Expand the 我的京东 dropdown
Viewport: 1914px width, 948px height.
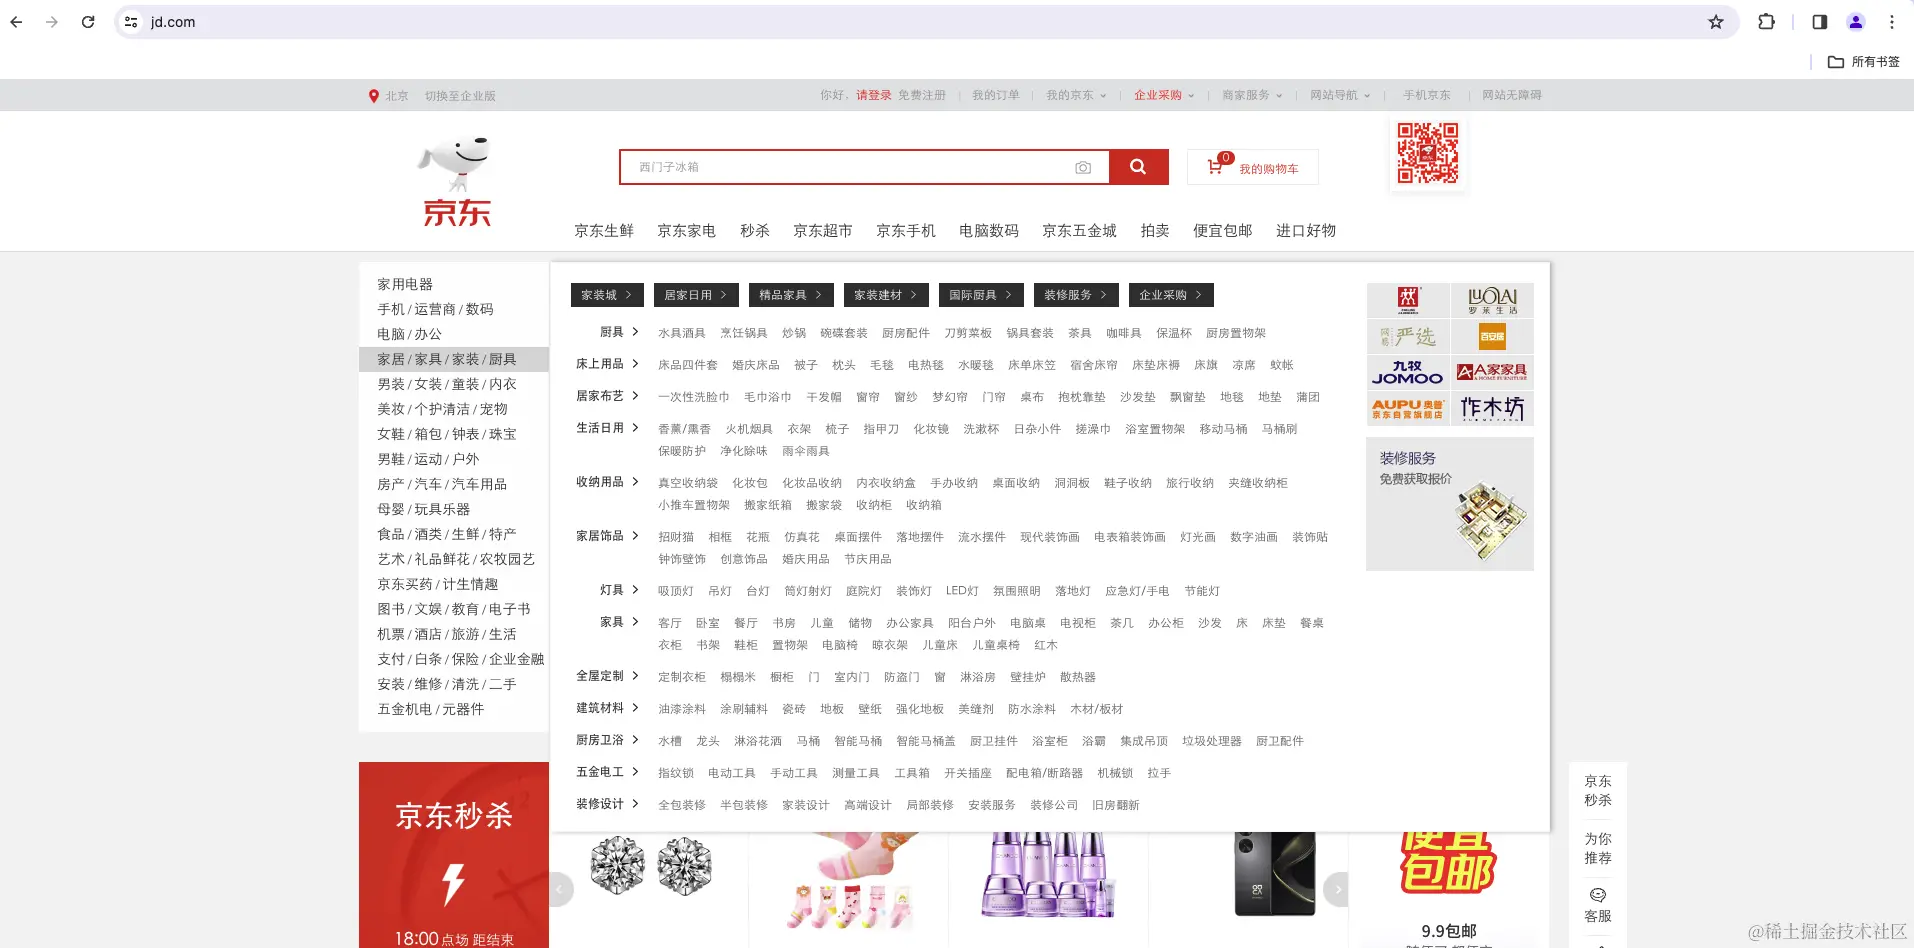tap(1076, 96)
